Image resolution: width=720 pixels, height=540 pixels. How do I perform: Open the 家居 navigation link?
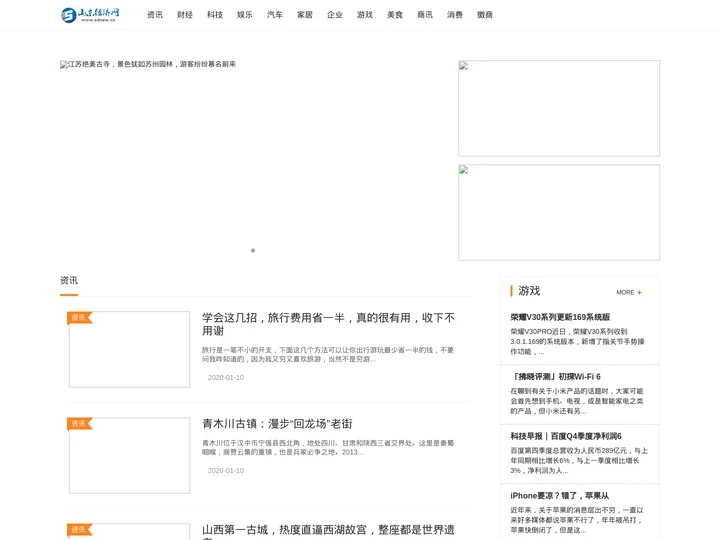click(x=305, y=15)
